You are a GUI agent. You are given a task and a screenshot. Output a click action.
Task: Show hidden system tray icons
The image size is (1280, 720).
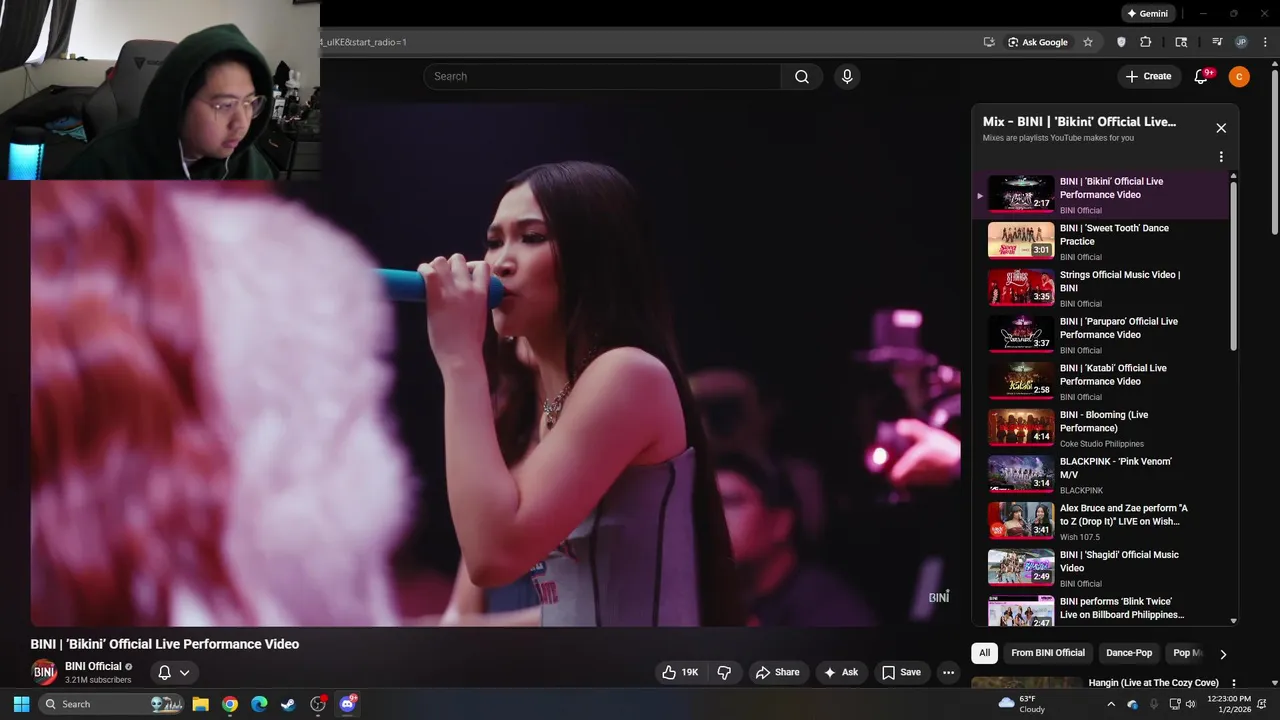coord(1110,704)
